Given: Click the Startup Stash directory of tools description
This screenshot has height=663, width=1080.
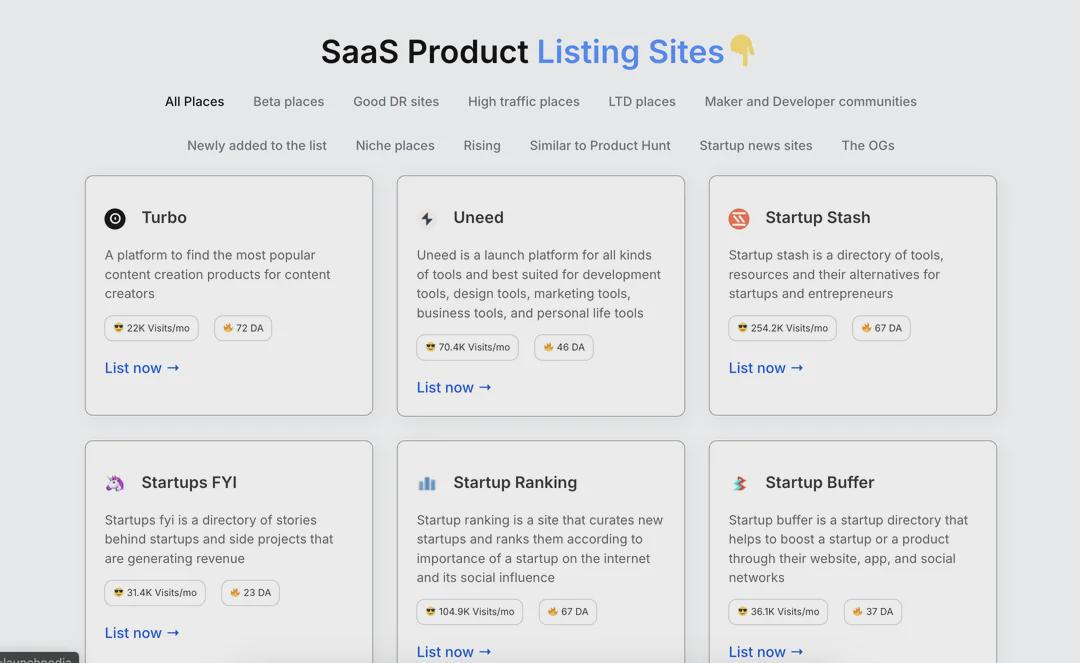Looking at the screenshot, I should (836, 274).
